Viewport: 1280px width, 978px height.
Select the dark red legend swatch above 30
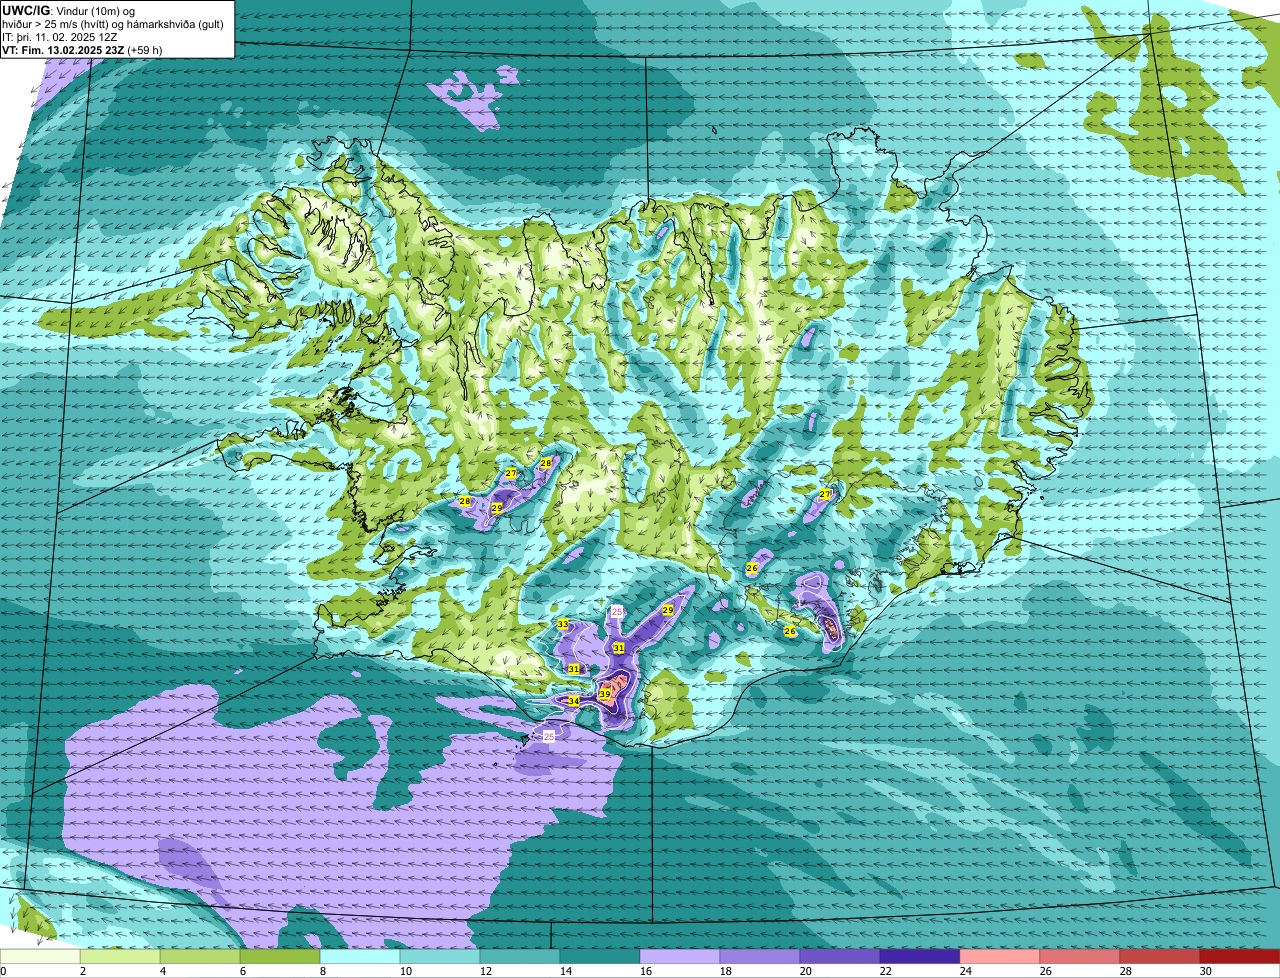(x=1240, y=957)
